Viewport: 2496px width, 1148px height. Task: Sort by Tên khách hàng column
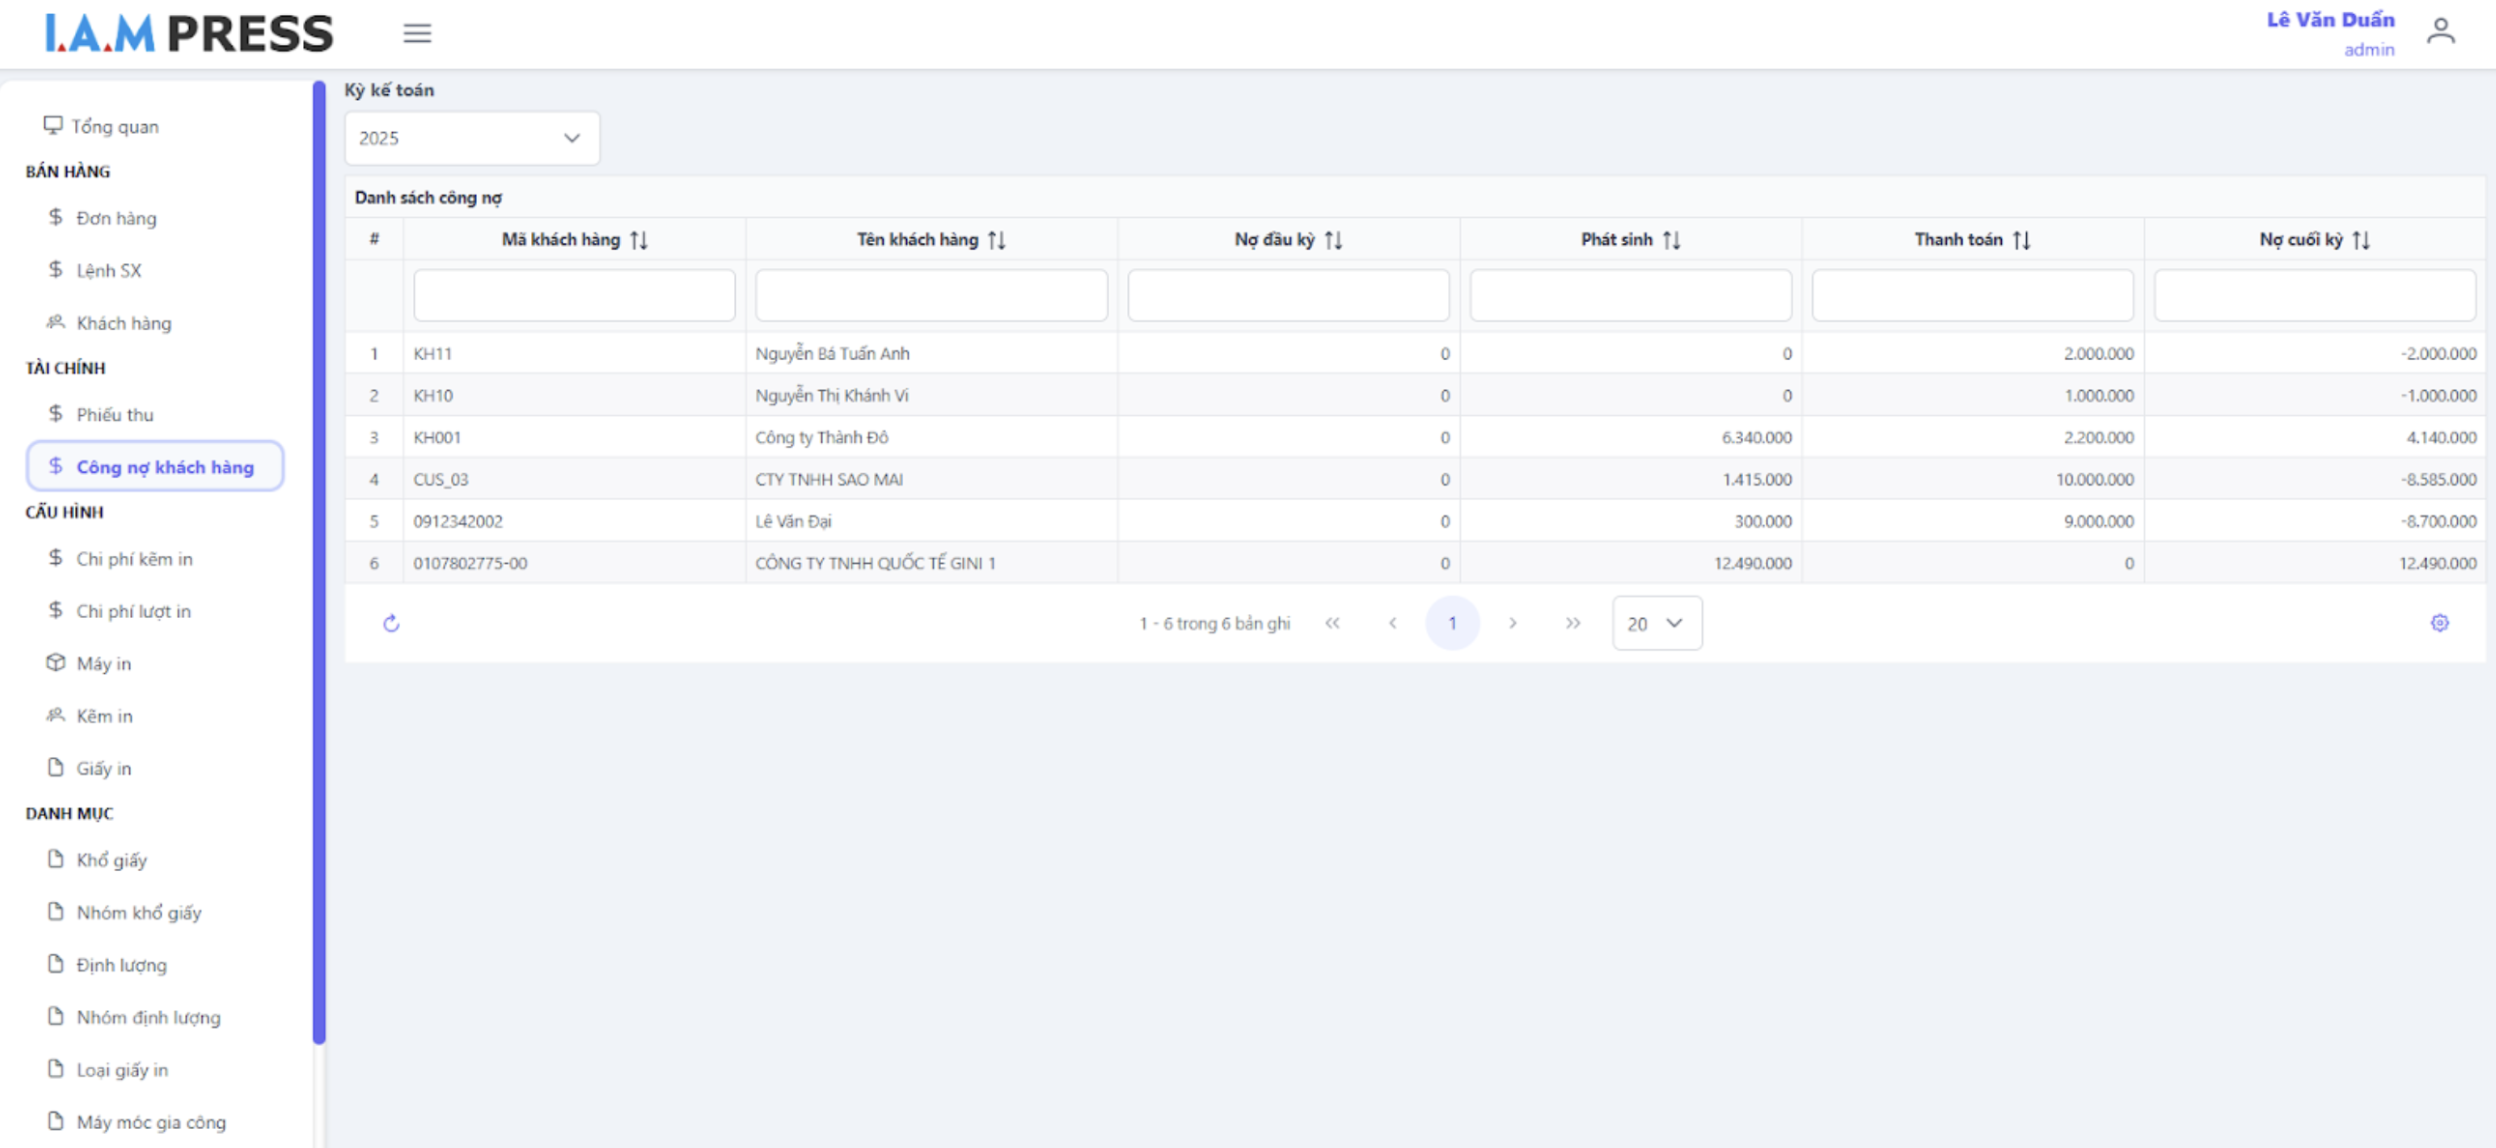[x=996, y=240]
